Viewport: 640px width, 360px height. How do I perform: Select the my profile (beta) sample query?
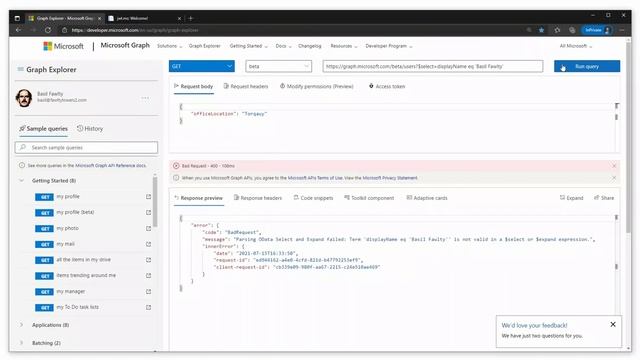click(x=75, y=212)
